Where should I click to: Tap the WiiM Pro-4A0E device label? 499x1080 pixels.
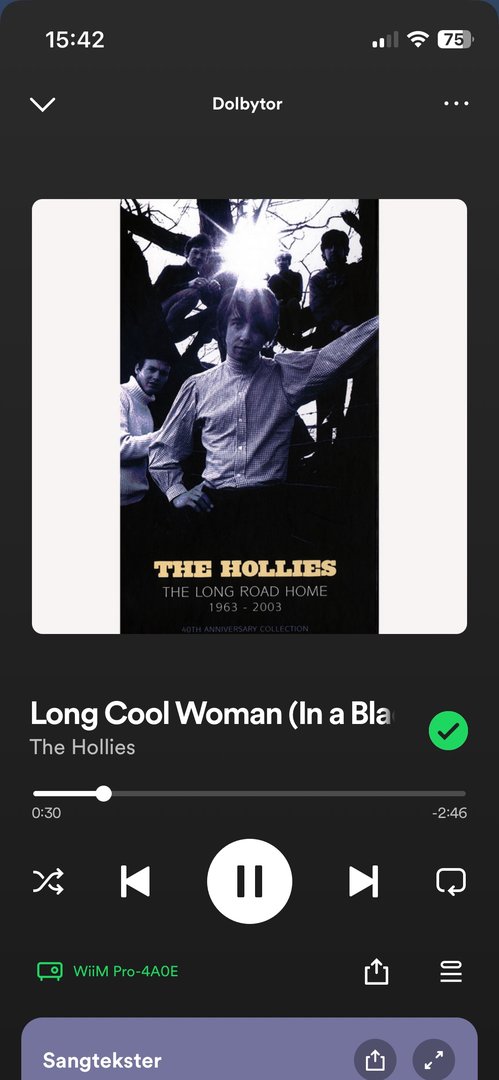[x=125, y=972]
